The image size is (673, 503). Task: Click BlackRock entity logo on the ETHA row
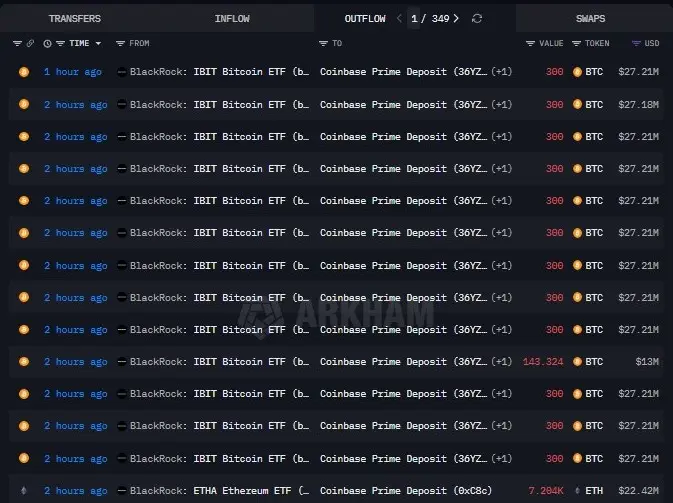pyautogui.click(x=122, y=490)
